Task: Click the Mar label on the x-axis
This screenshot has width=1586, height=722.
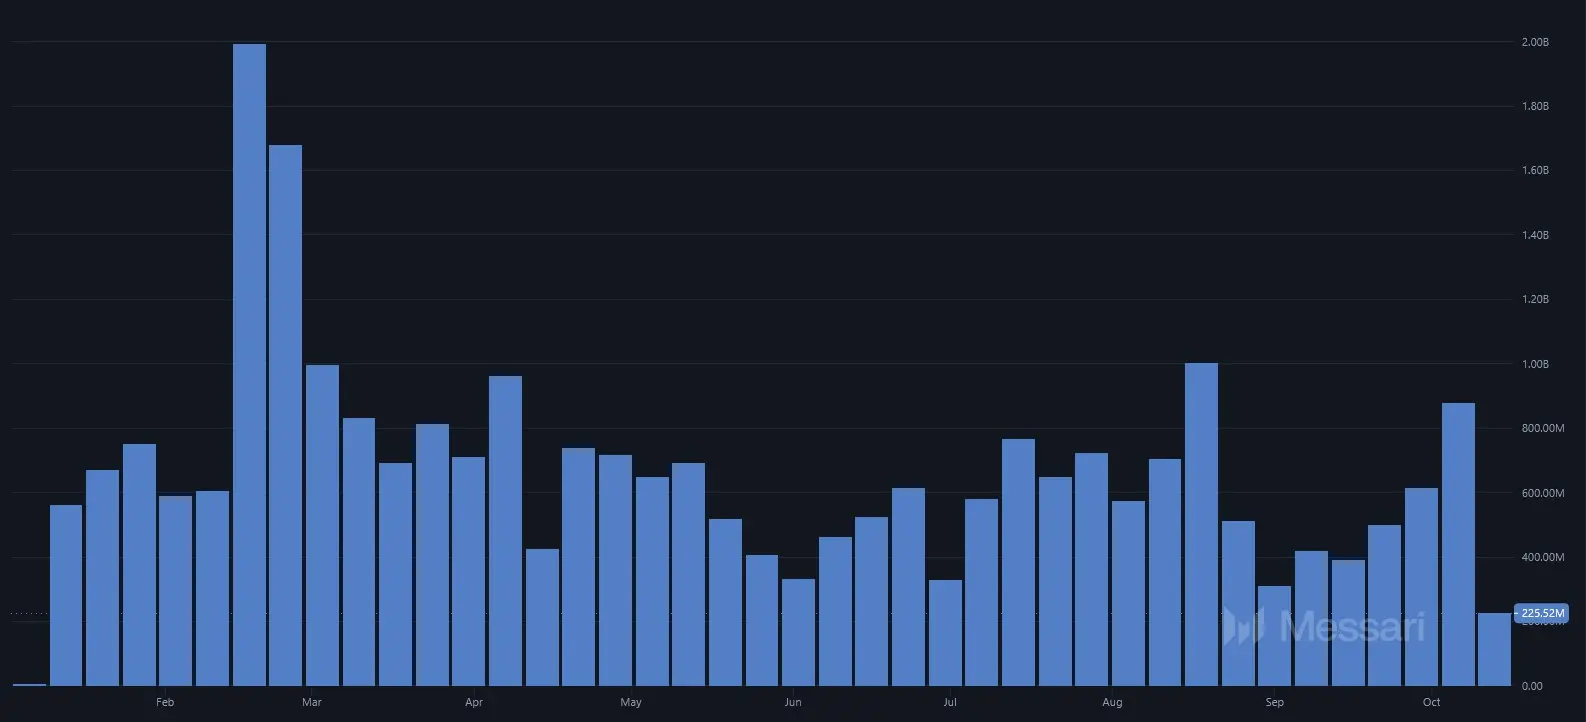Action: pos(312,702)
